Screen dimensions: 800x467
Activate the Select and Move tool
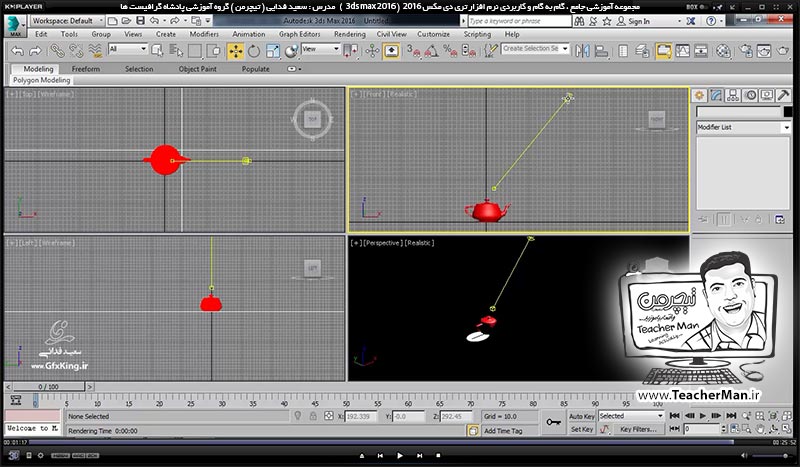click(235, 51)
